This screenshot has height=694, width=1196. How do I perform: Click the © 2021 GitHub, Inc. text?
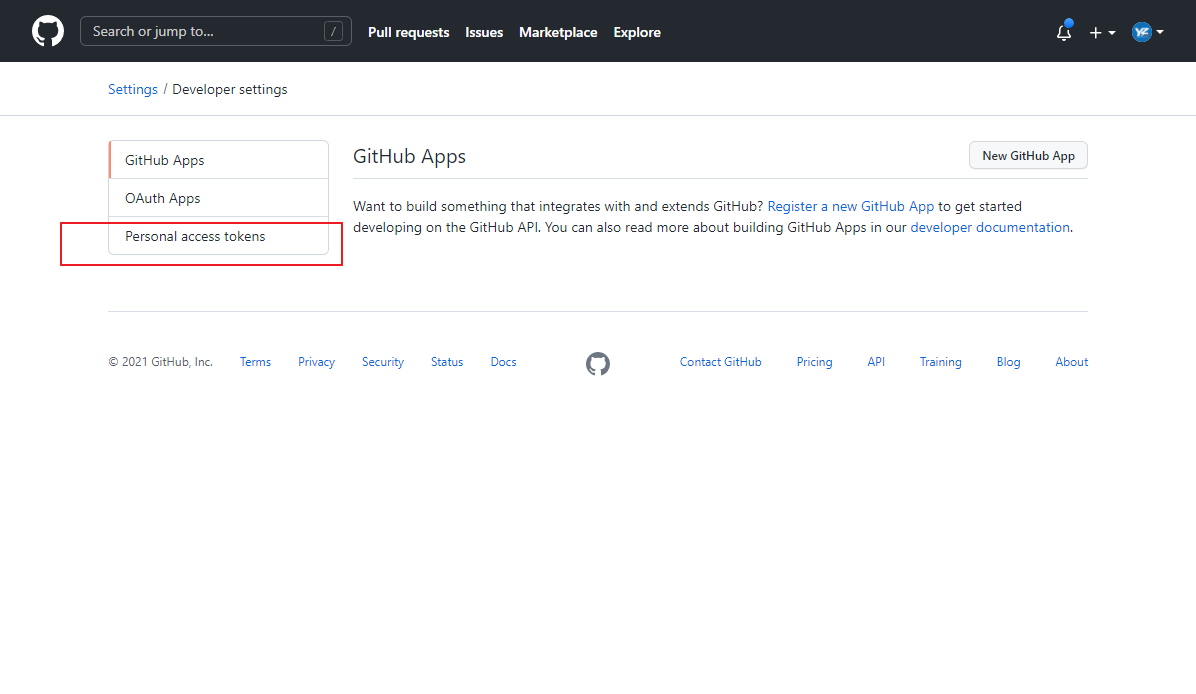(x=160, y=362)
